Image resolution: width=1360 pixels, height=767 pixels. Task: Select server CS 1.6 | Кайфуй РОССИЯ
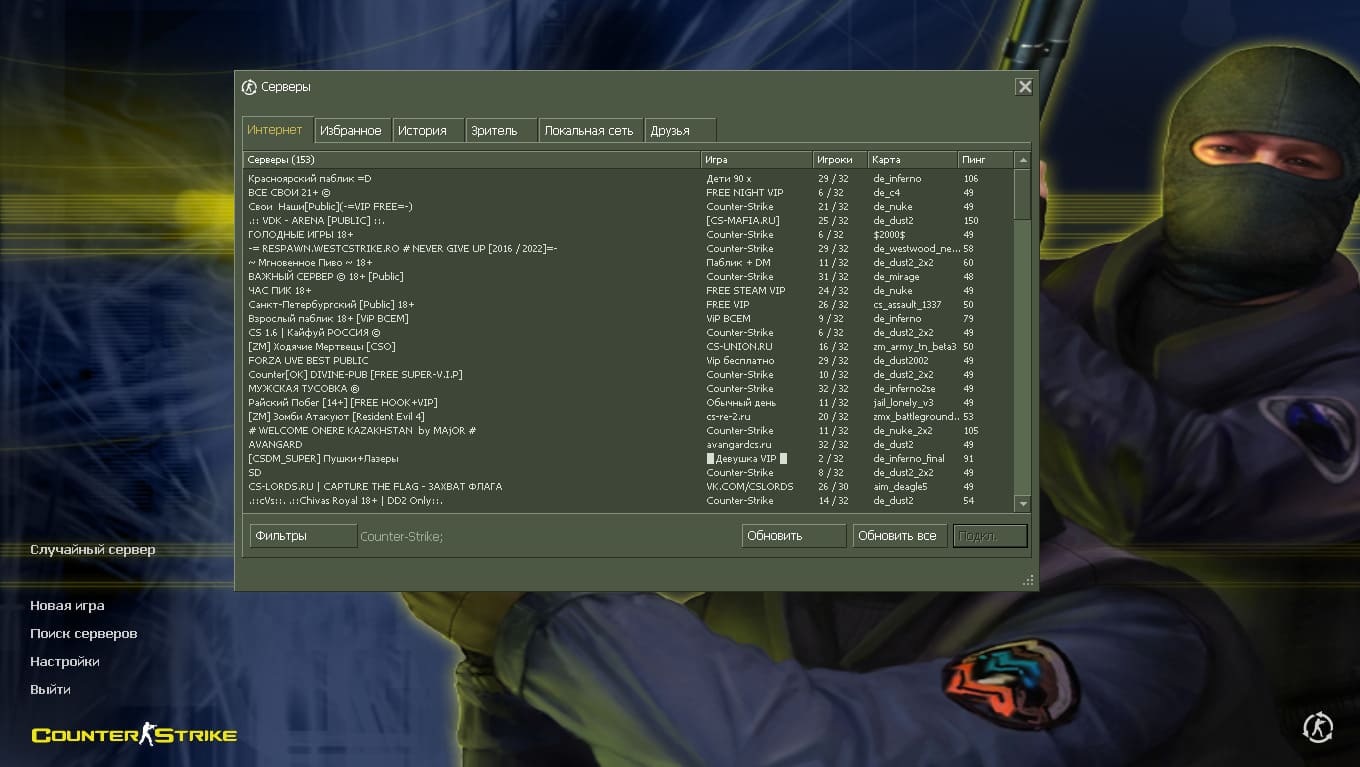coord(629,333)
